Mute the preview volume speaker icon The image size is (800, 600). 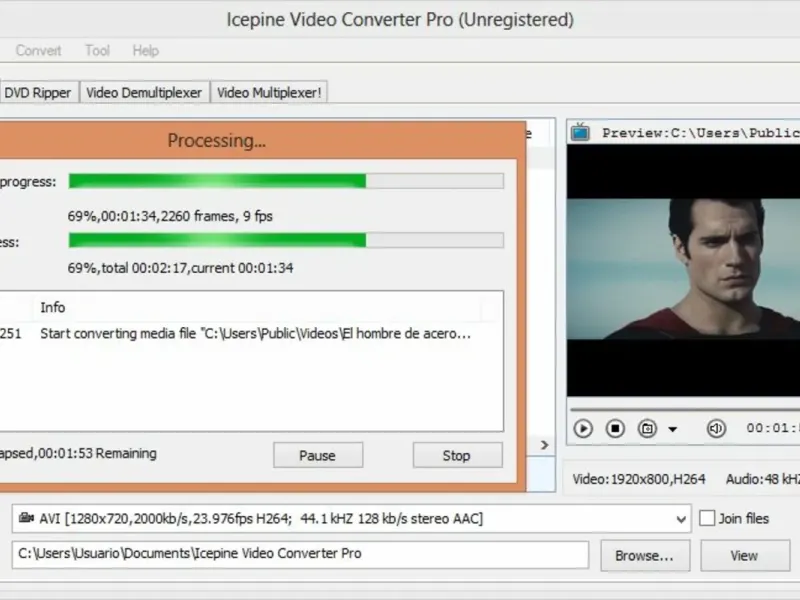tap(716, 429)
